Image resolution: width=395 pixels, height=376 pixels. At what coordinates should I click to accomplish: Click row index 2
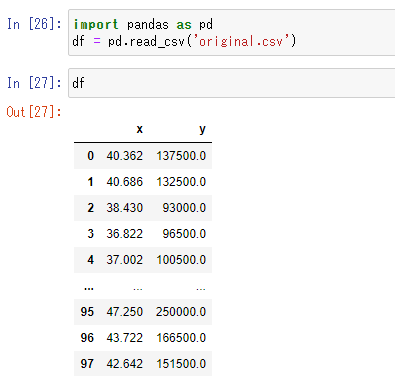coord(91,208)
